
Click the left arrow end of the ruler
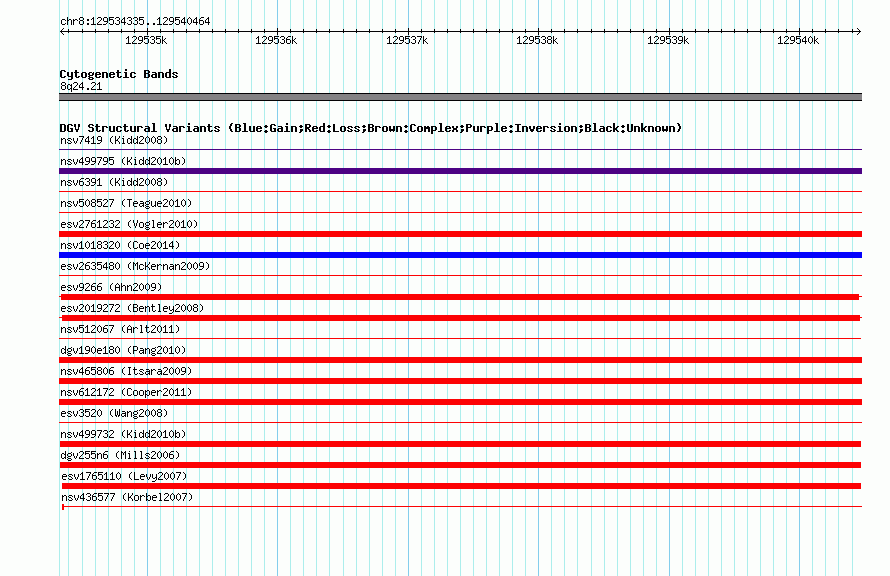(x=62, y=31)
